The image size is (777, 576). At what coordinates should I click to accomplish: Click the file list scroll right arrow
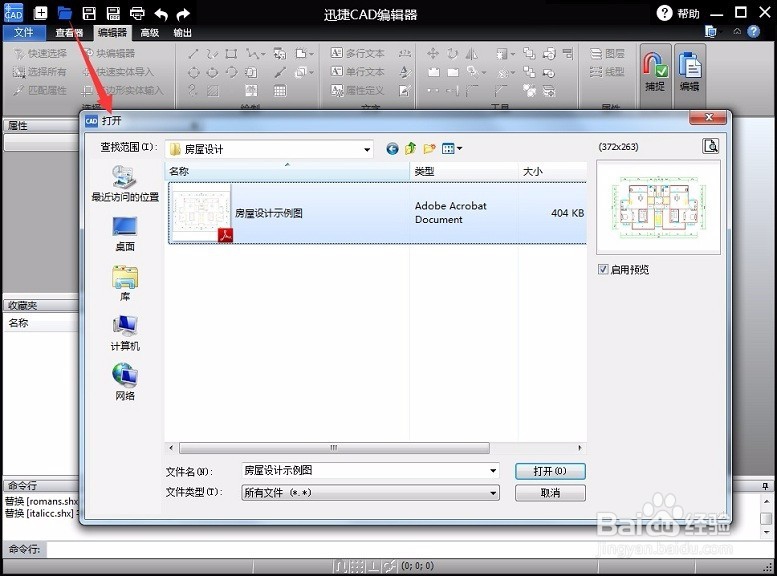click(x=580, y=448)
